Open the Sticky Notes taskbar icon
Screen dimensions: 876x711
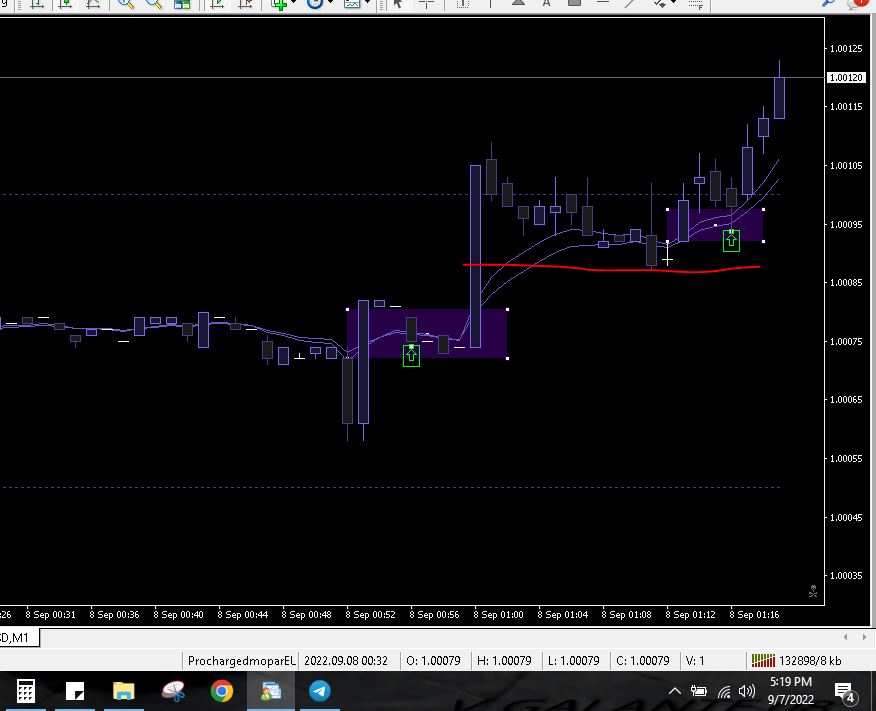pyautogui.click(x=75, y=691)
